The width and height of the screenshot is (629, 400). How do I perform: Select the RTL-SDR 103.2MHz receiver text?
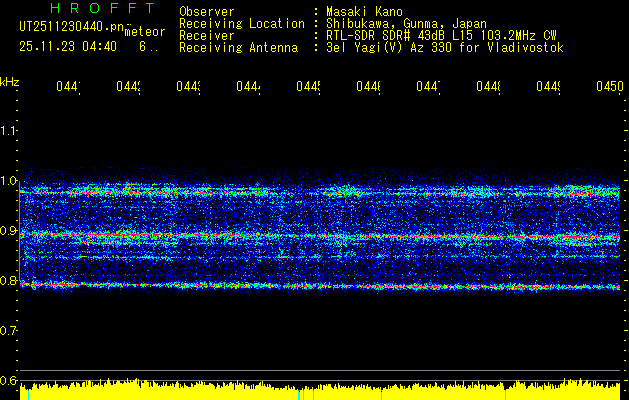[x=441, y=36]
